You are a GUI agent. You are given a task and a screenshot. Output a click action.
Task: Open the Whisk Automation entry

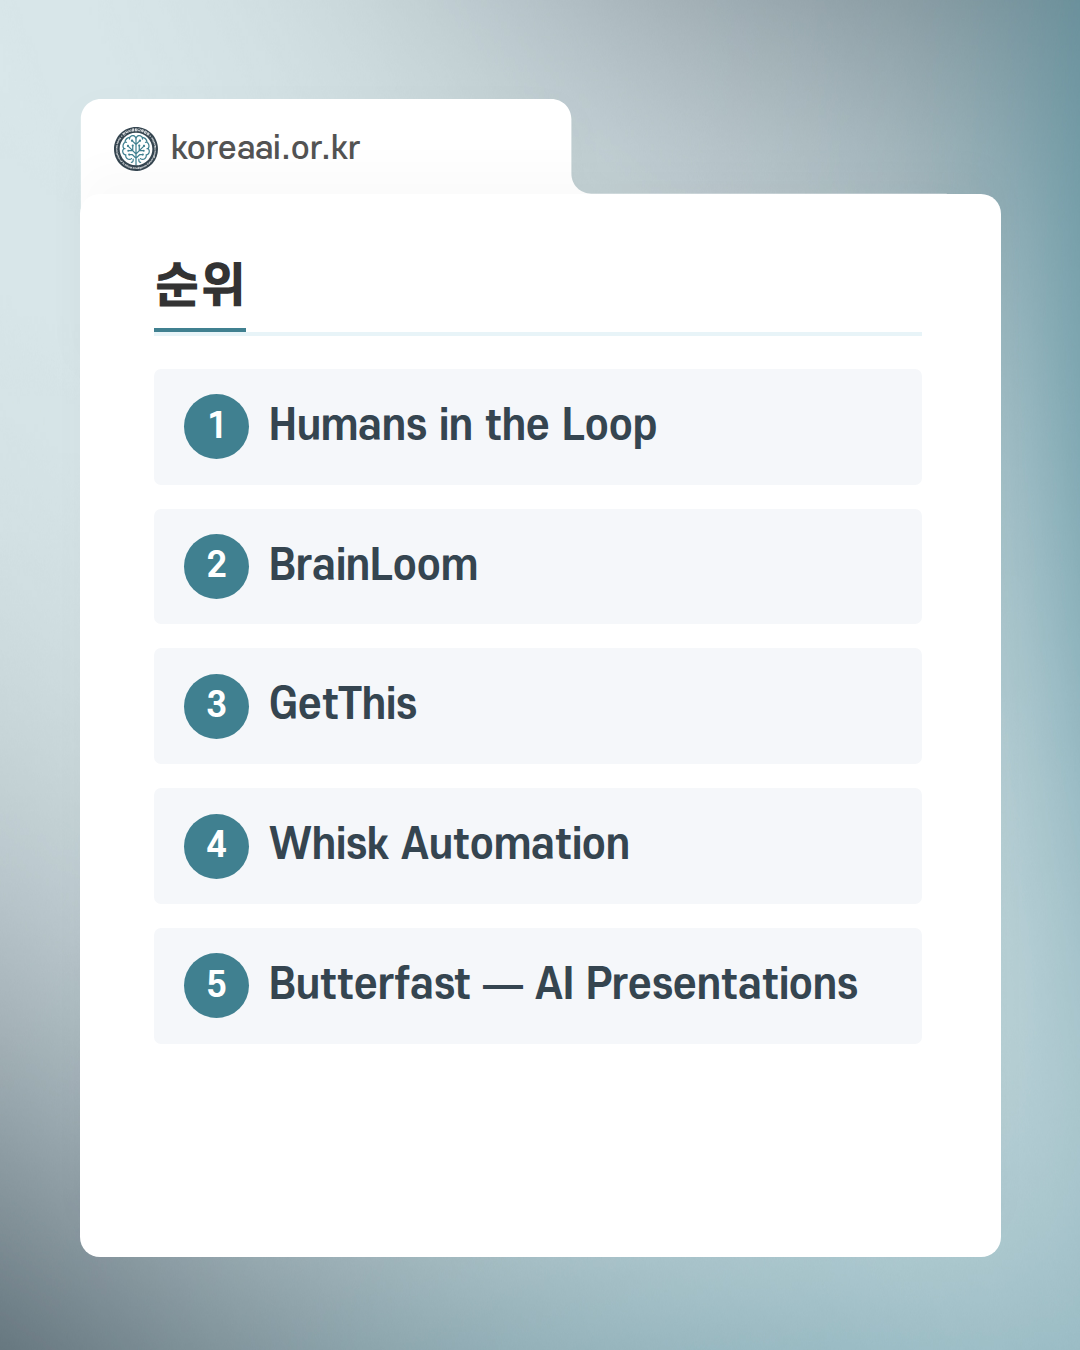tap(449, 844)
